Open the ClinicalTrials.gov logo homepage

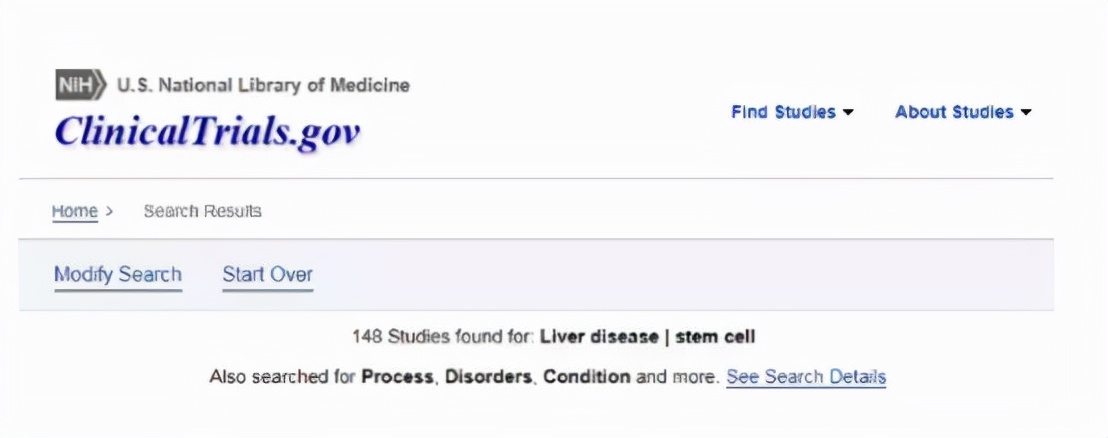tap(207, 131)
